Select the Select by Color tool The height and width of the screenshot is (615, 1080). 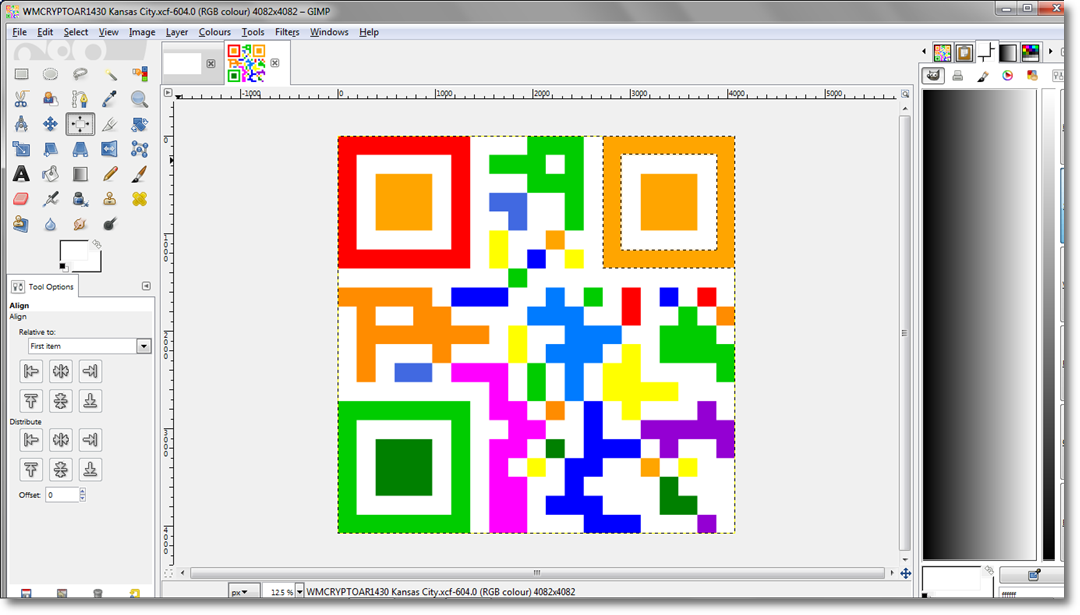(139, 74)
